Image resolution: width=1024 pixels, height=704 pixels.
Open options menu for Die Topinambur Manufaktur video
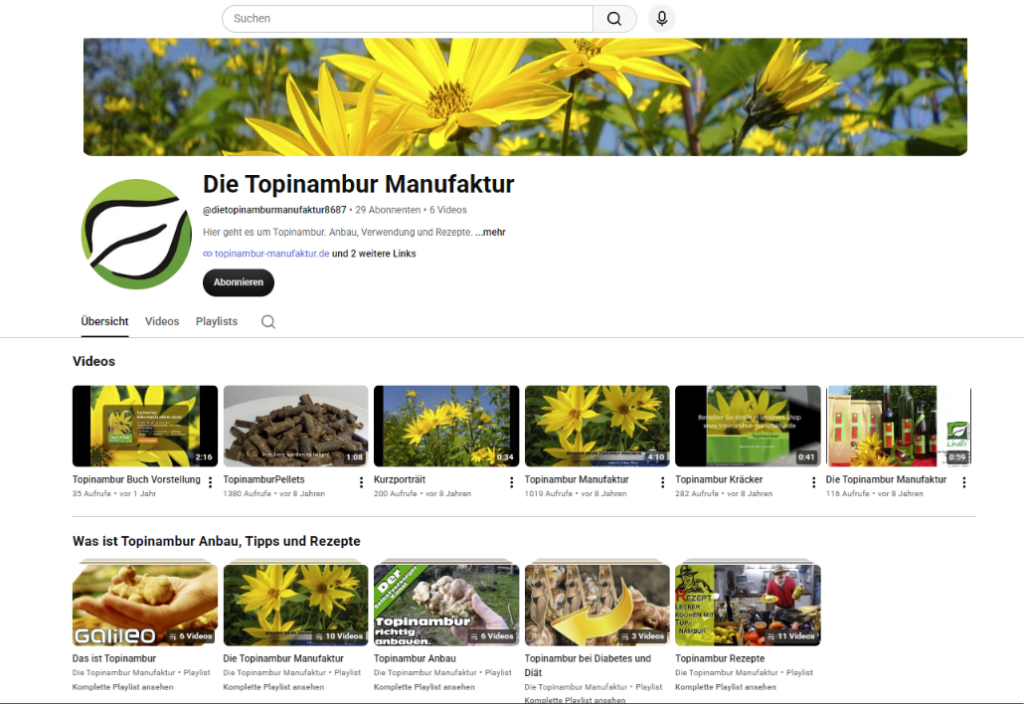click(964, 482)
